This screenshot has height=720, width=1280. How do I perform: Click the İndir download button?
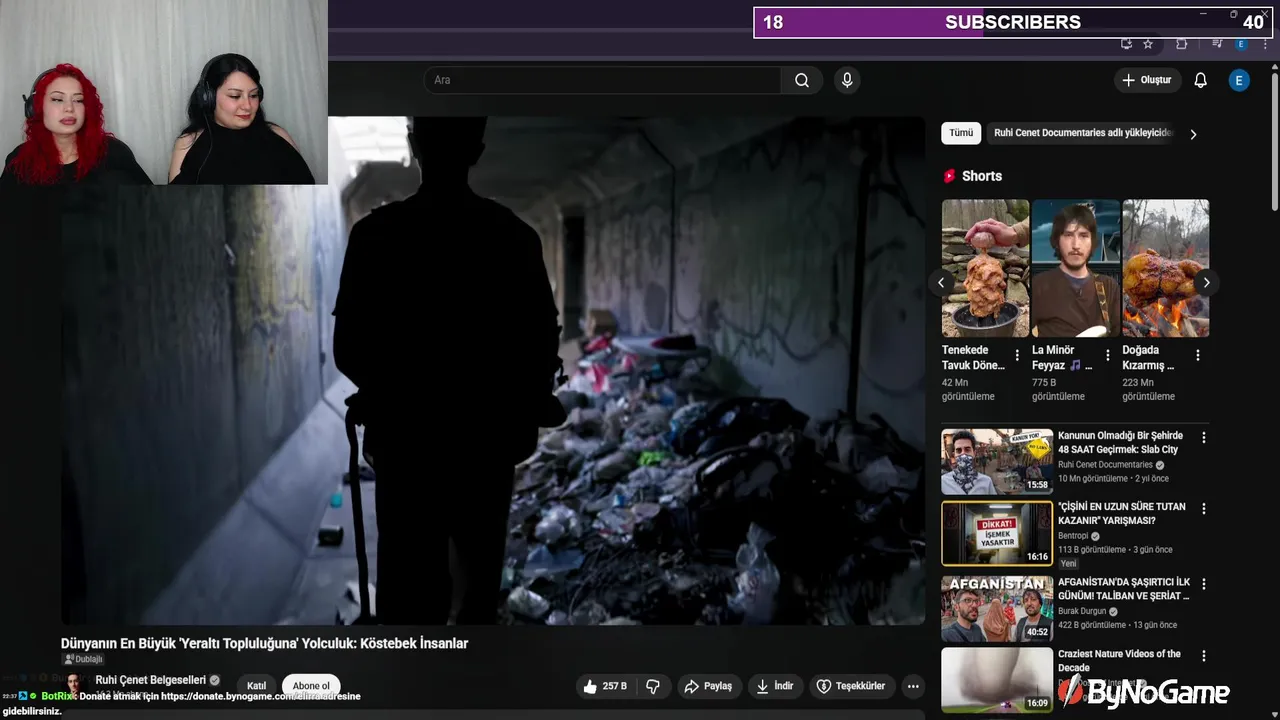tap(775, 686)
